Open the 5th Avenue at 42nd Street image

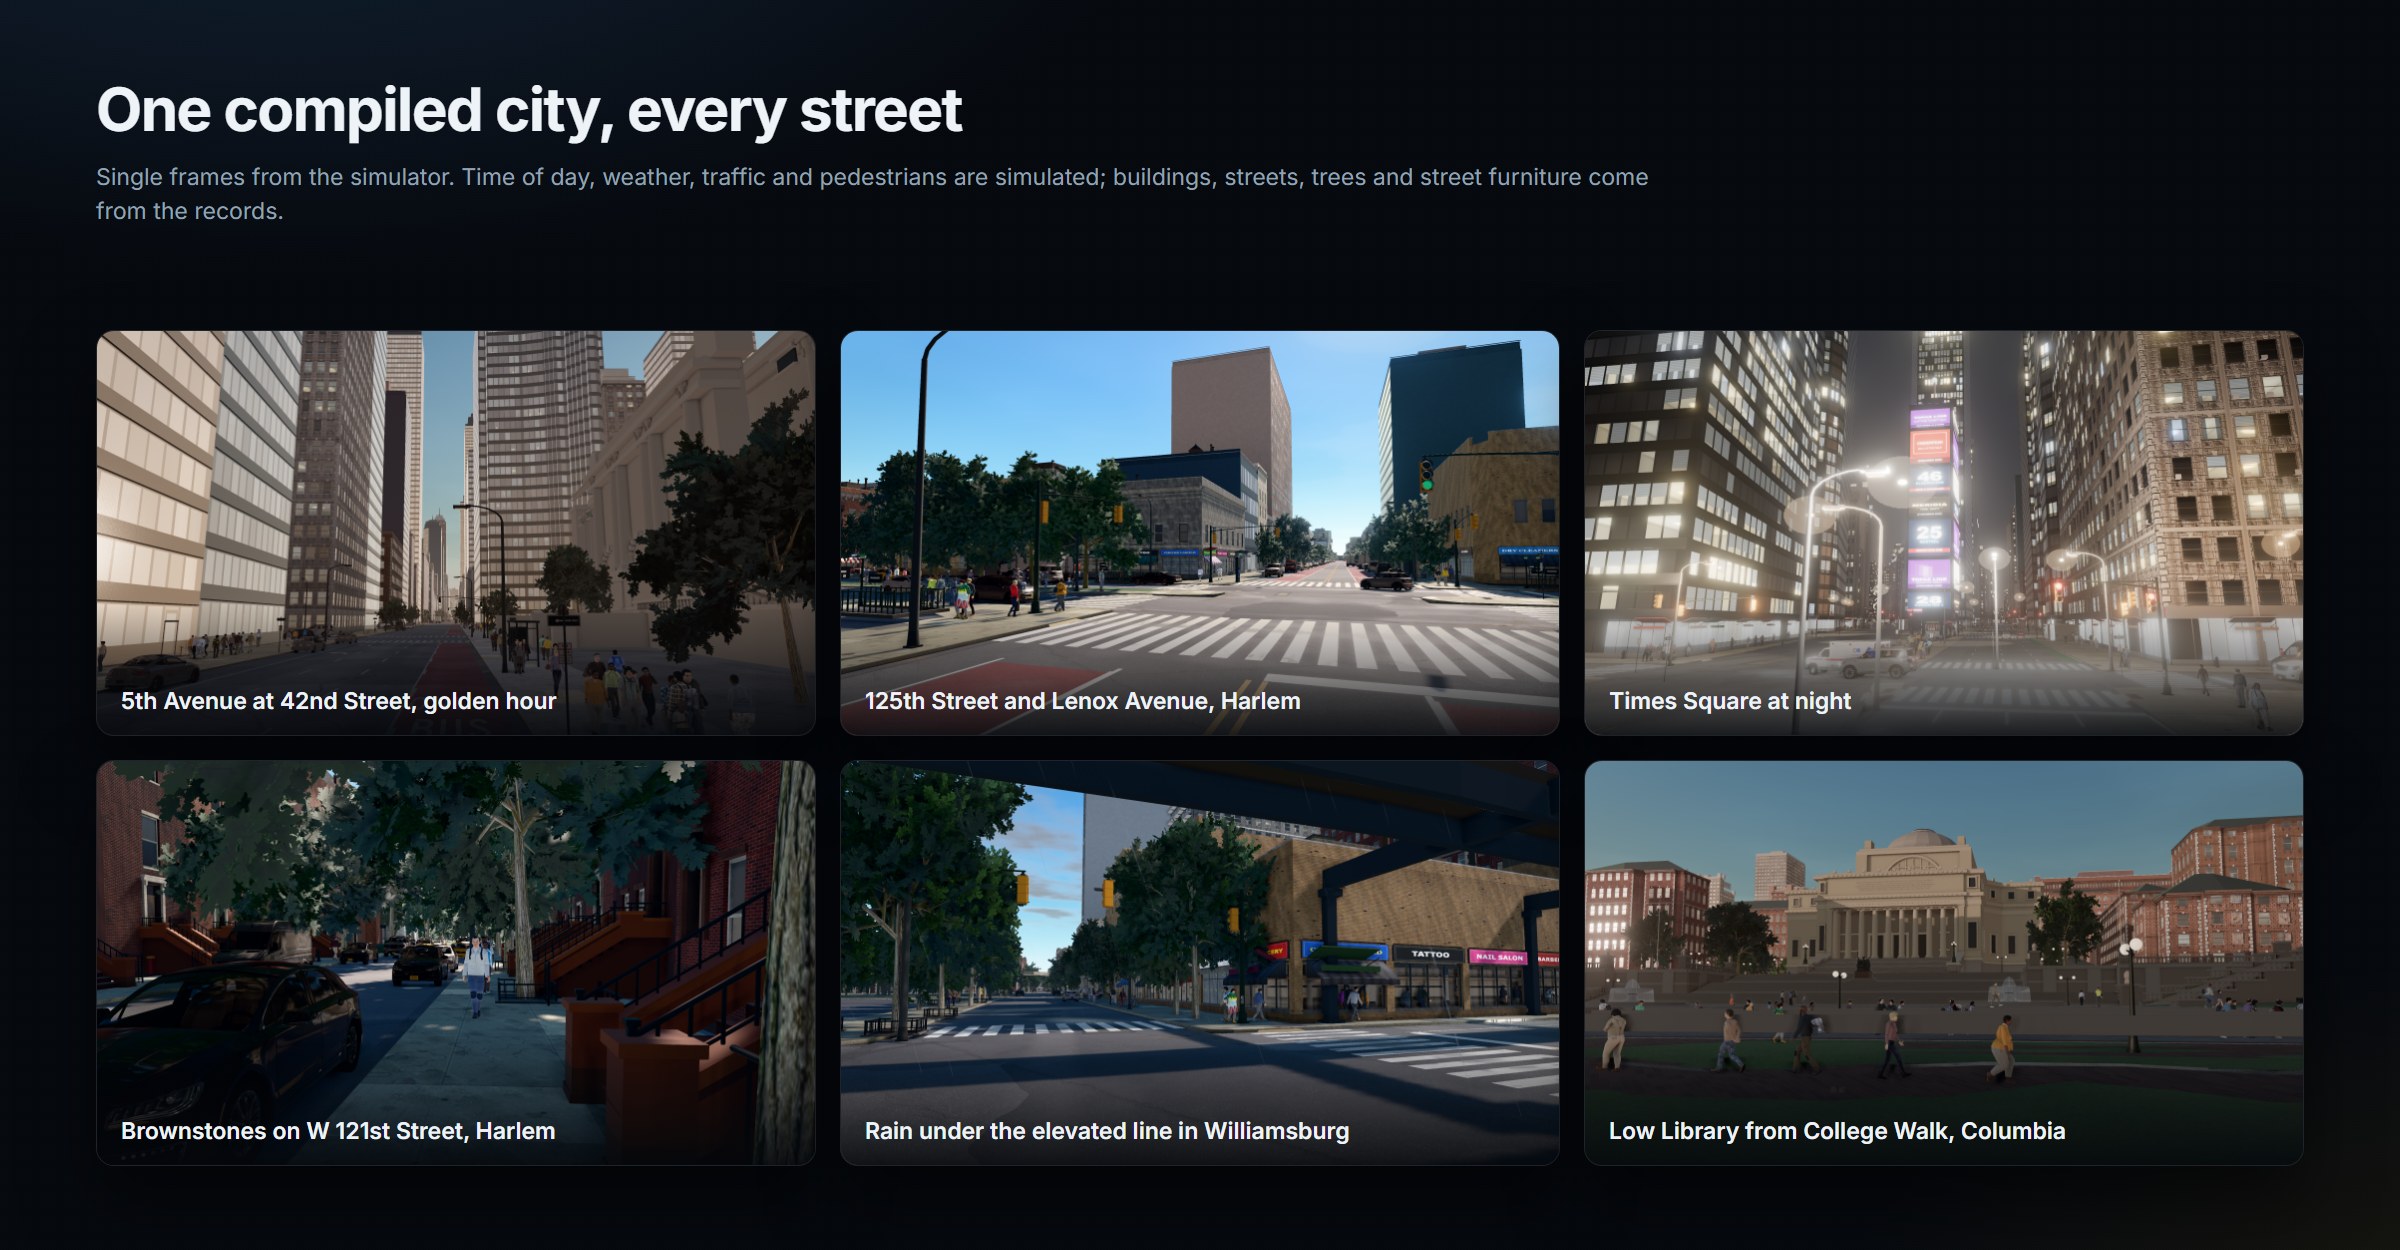click(456, 533)
